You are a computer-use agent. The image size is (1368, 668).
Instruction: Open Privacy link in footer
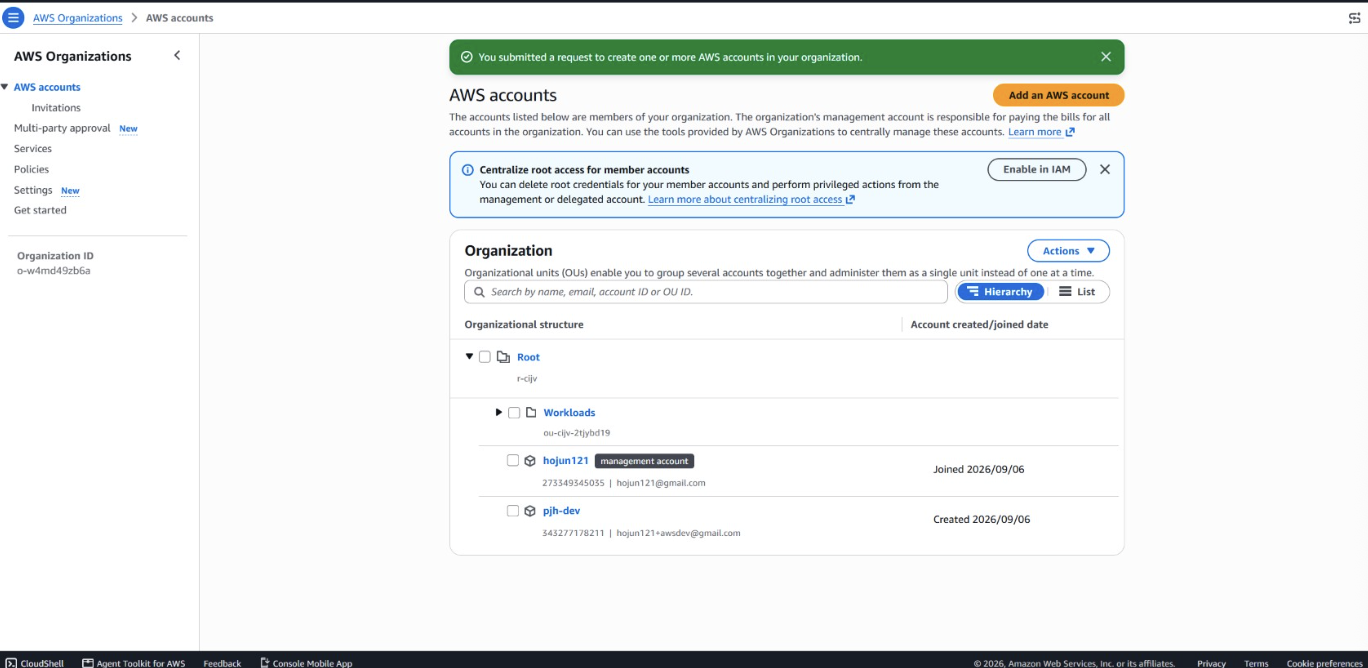click(x=1211, y=663)
